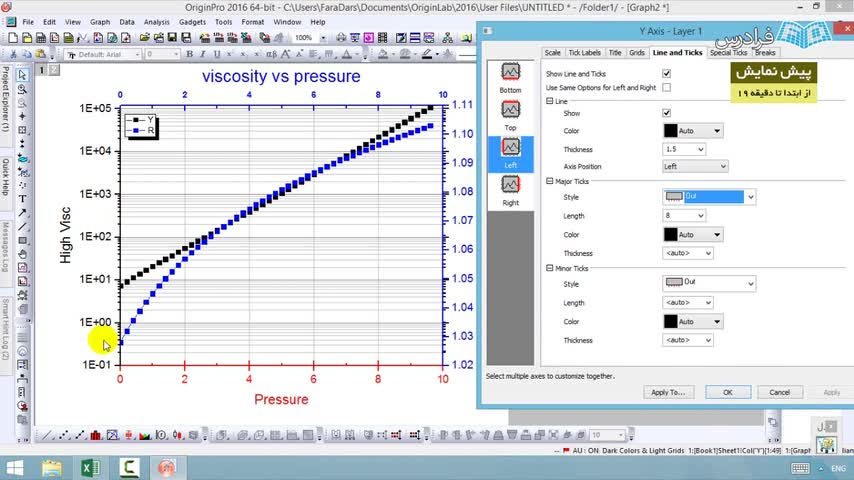Collapse the Major Ticks section expander
The width and height of the screenshot is (854, 480).
click(x=550, y=181)
